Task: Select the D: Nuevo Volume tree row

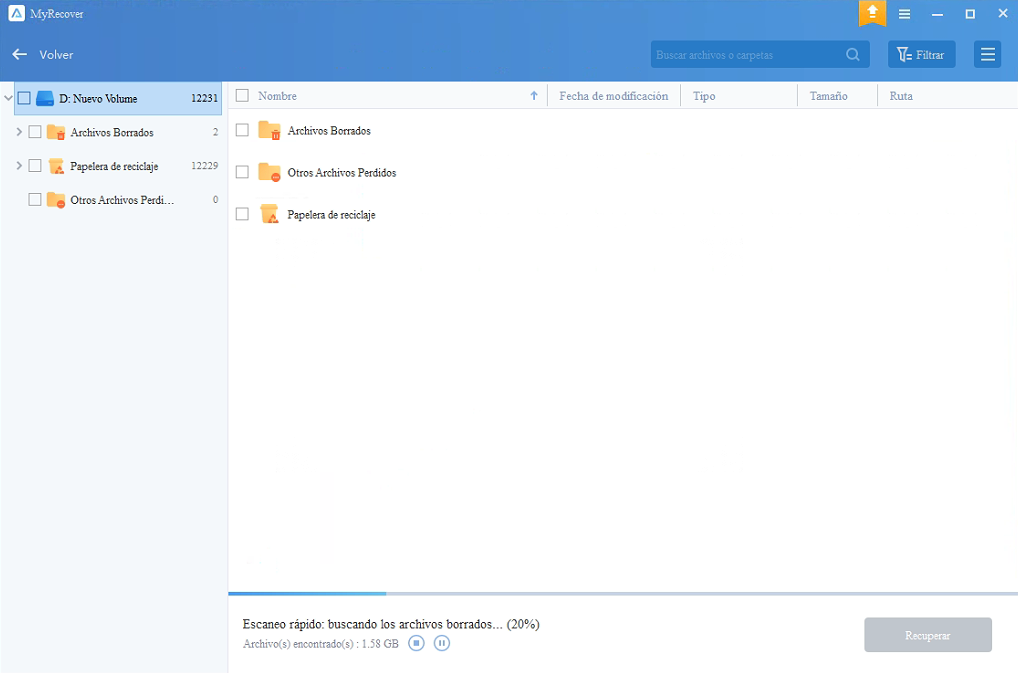Action: click(x=118, y=99)
